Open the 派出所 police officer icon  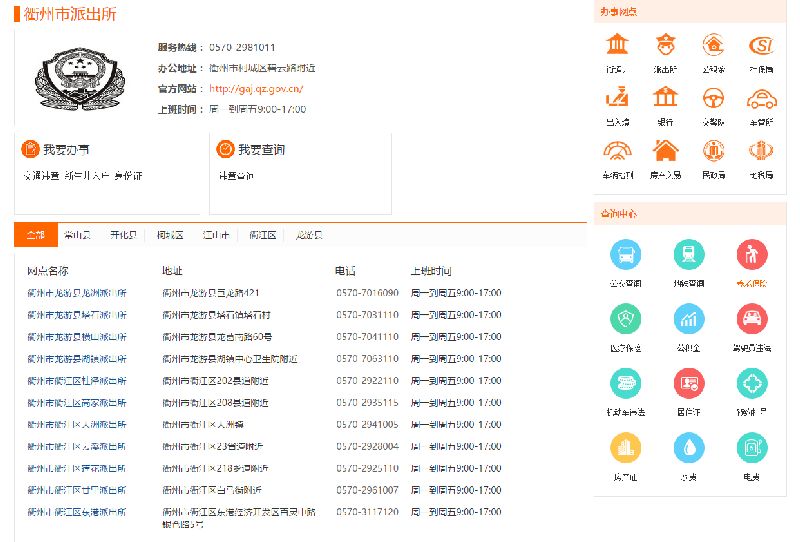(x=665, y=46)
